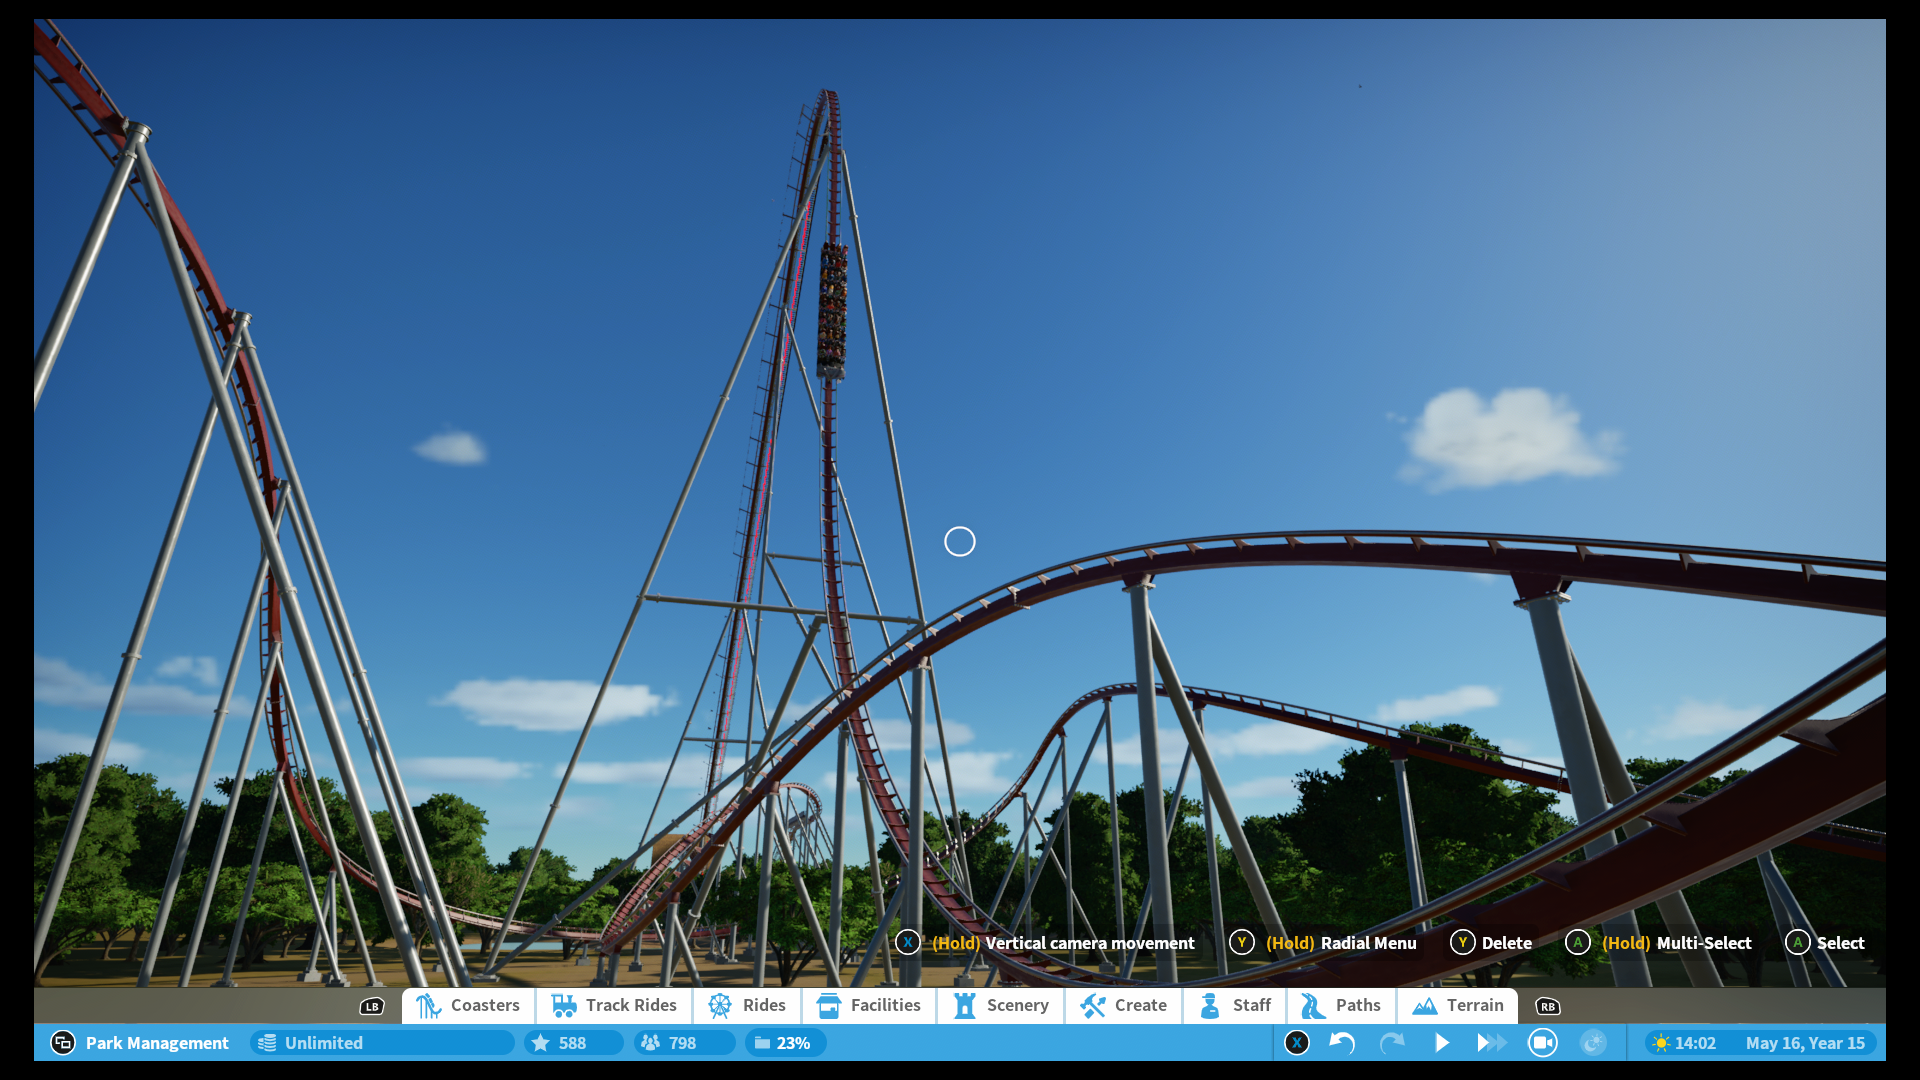Click the undo arrow
This screenshot has height=1080, width=1920.
[1342, 1043]
